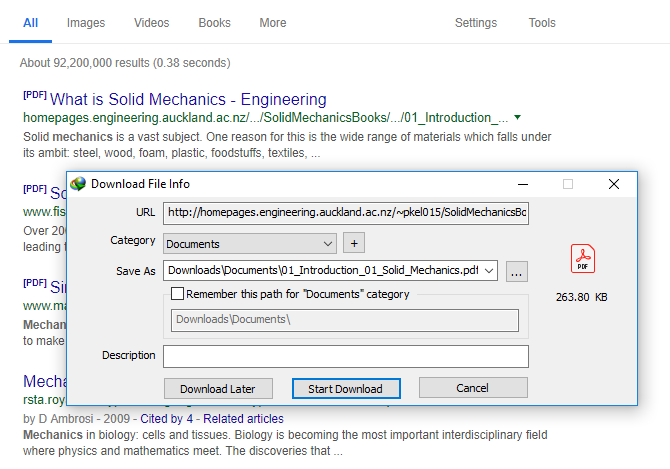Click the red PDF file icon
The image size is (670, 469).
coord(583,259)
